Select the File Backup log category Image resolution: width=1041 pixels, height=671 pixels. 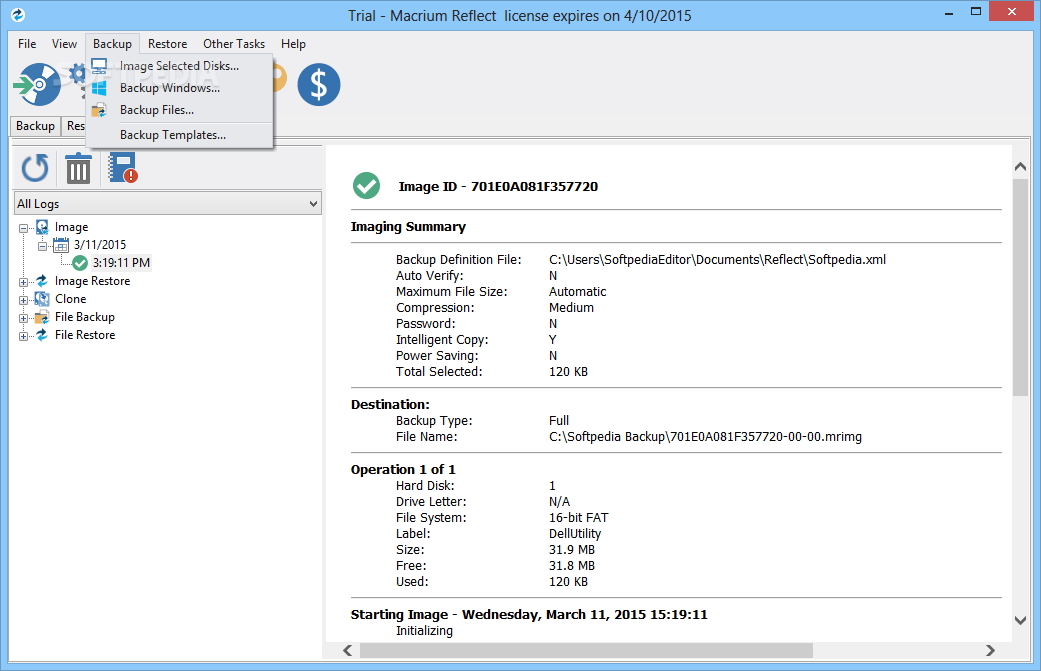pyautogui.click(x=84, y=317)
